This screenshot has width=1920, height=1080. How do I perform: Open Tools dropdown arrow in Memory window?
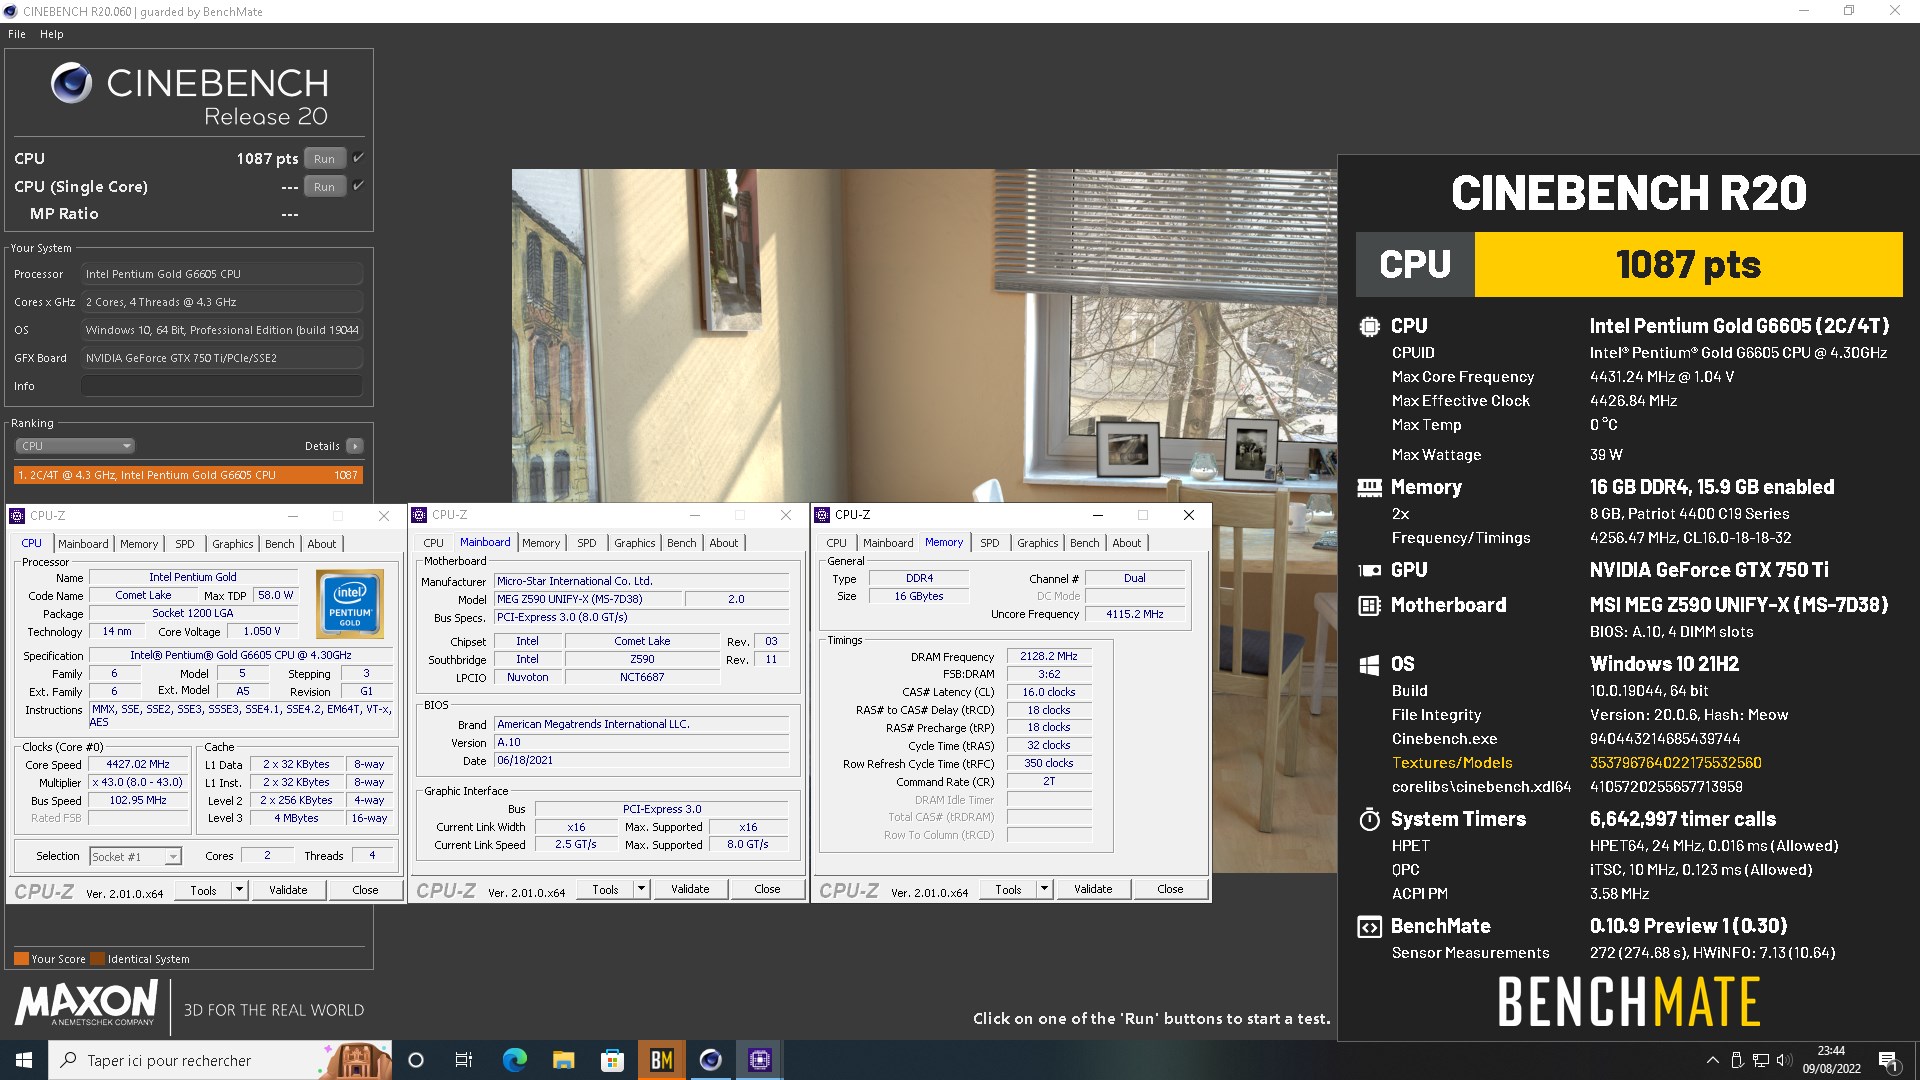tap(1044, 889)
